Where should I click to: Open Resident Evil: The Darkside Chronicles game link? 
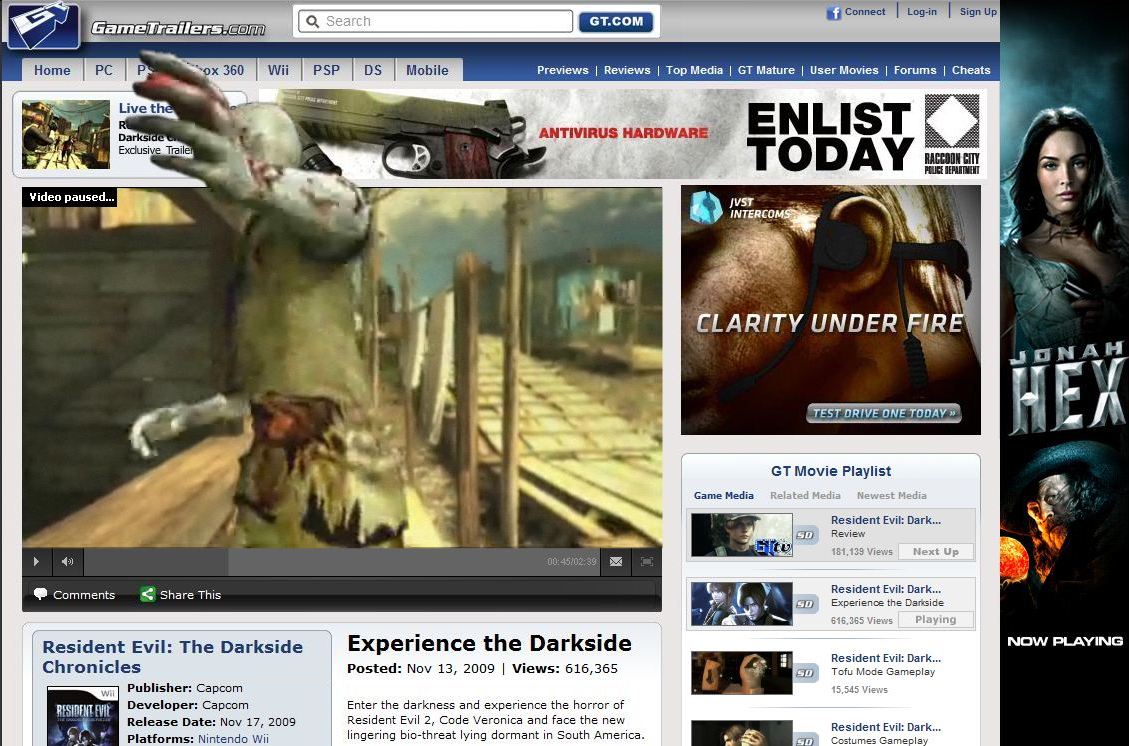[173, 657]
